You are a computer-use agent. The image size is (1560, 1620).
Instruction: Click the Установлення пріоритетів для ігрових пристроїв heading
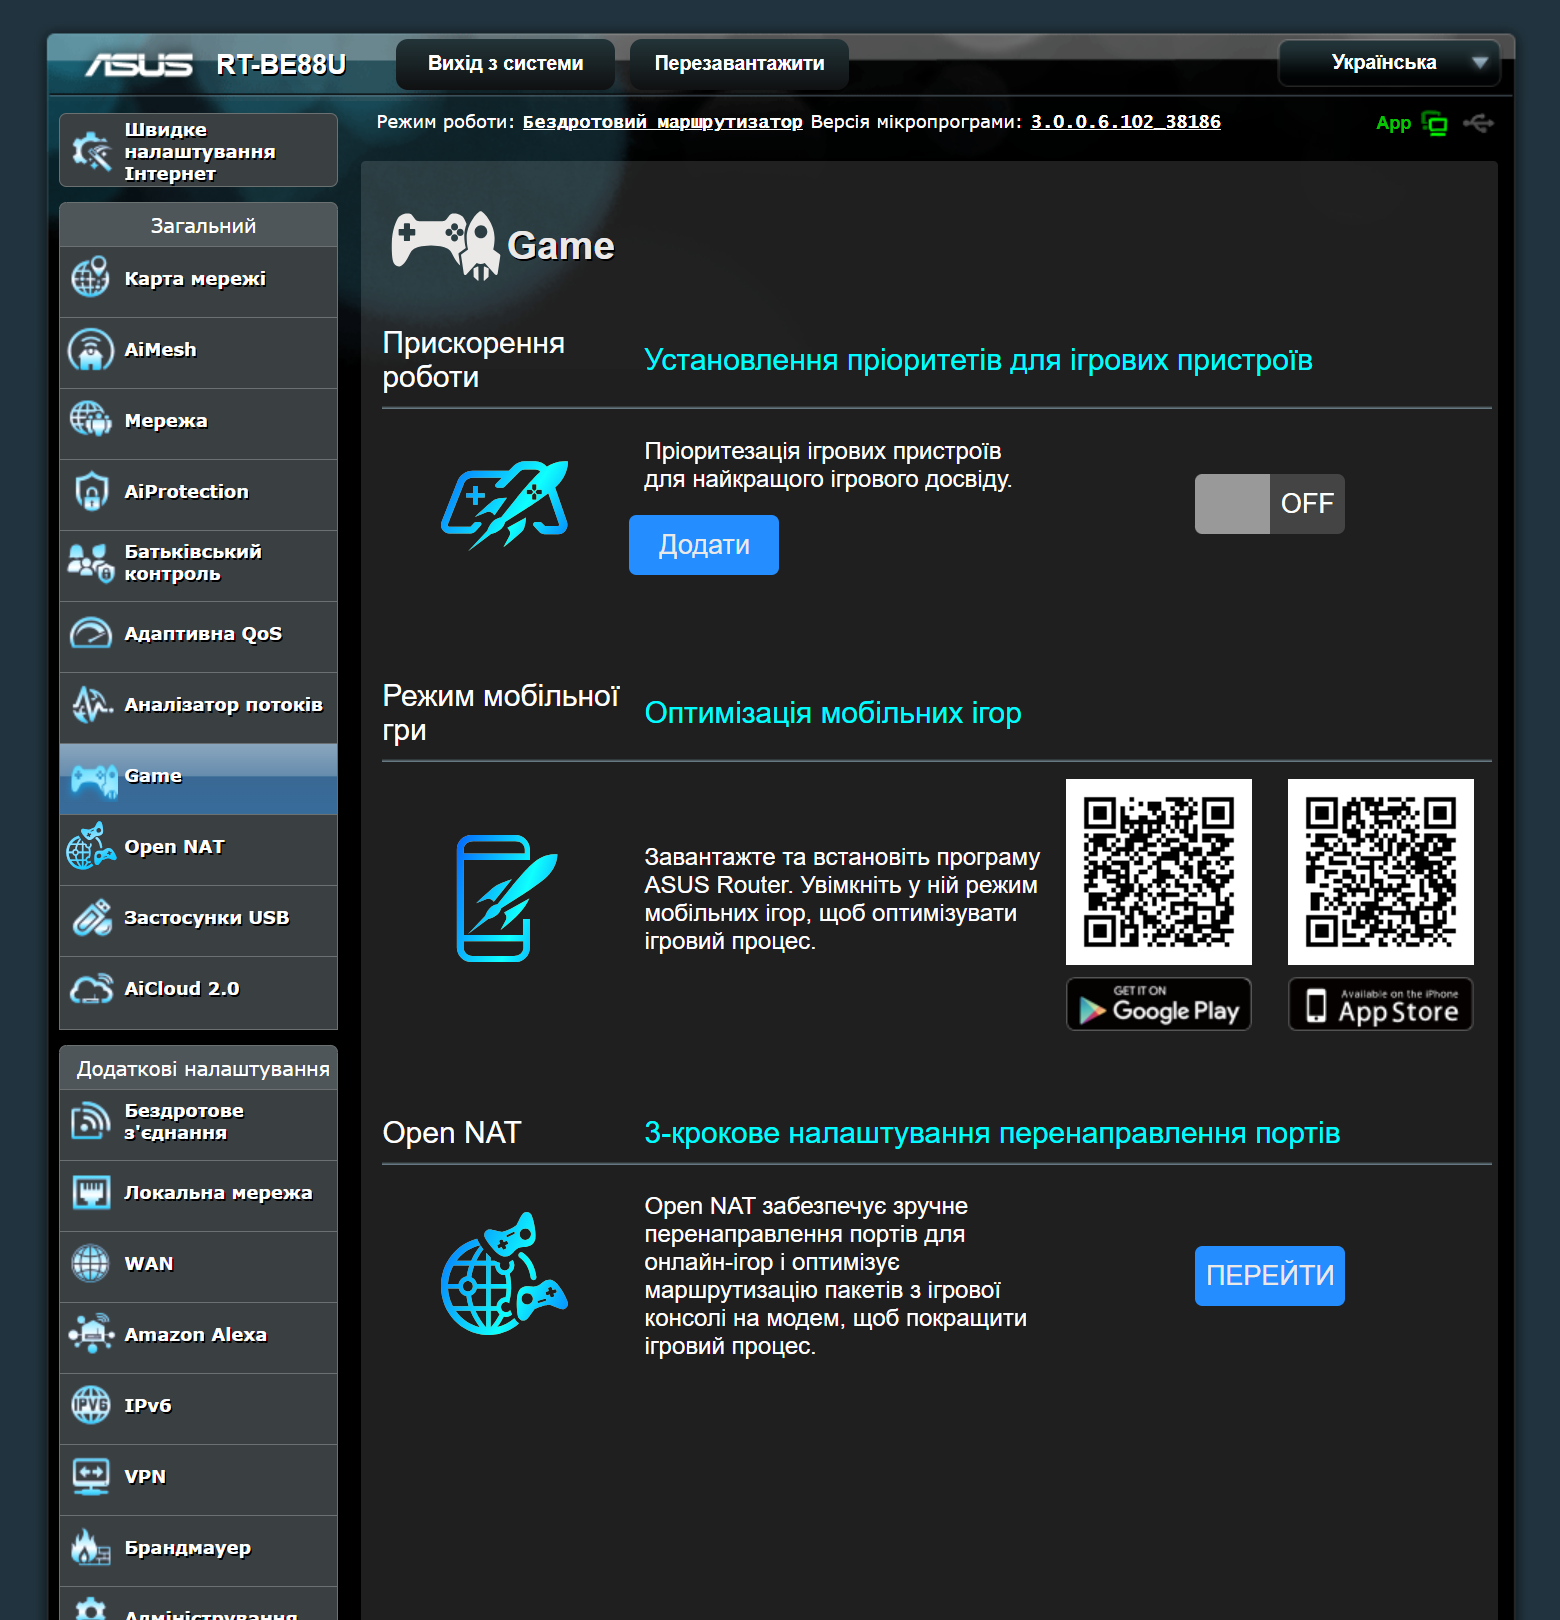(978, 360)
